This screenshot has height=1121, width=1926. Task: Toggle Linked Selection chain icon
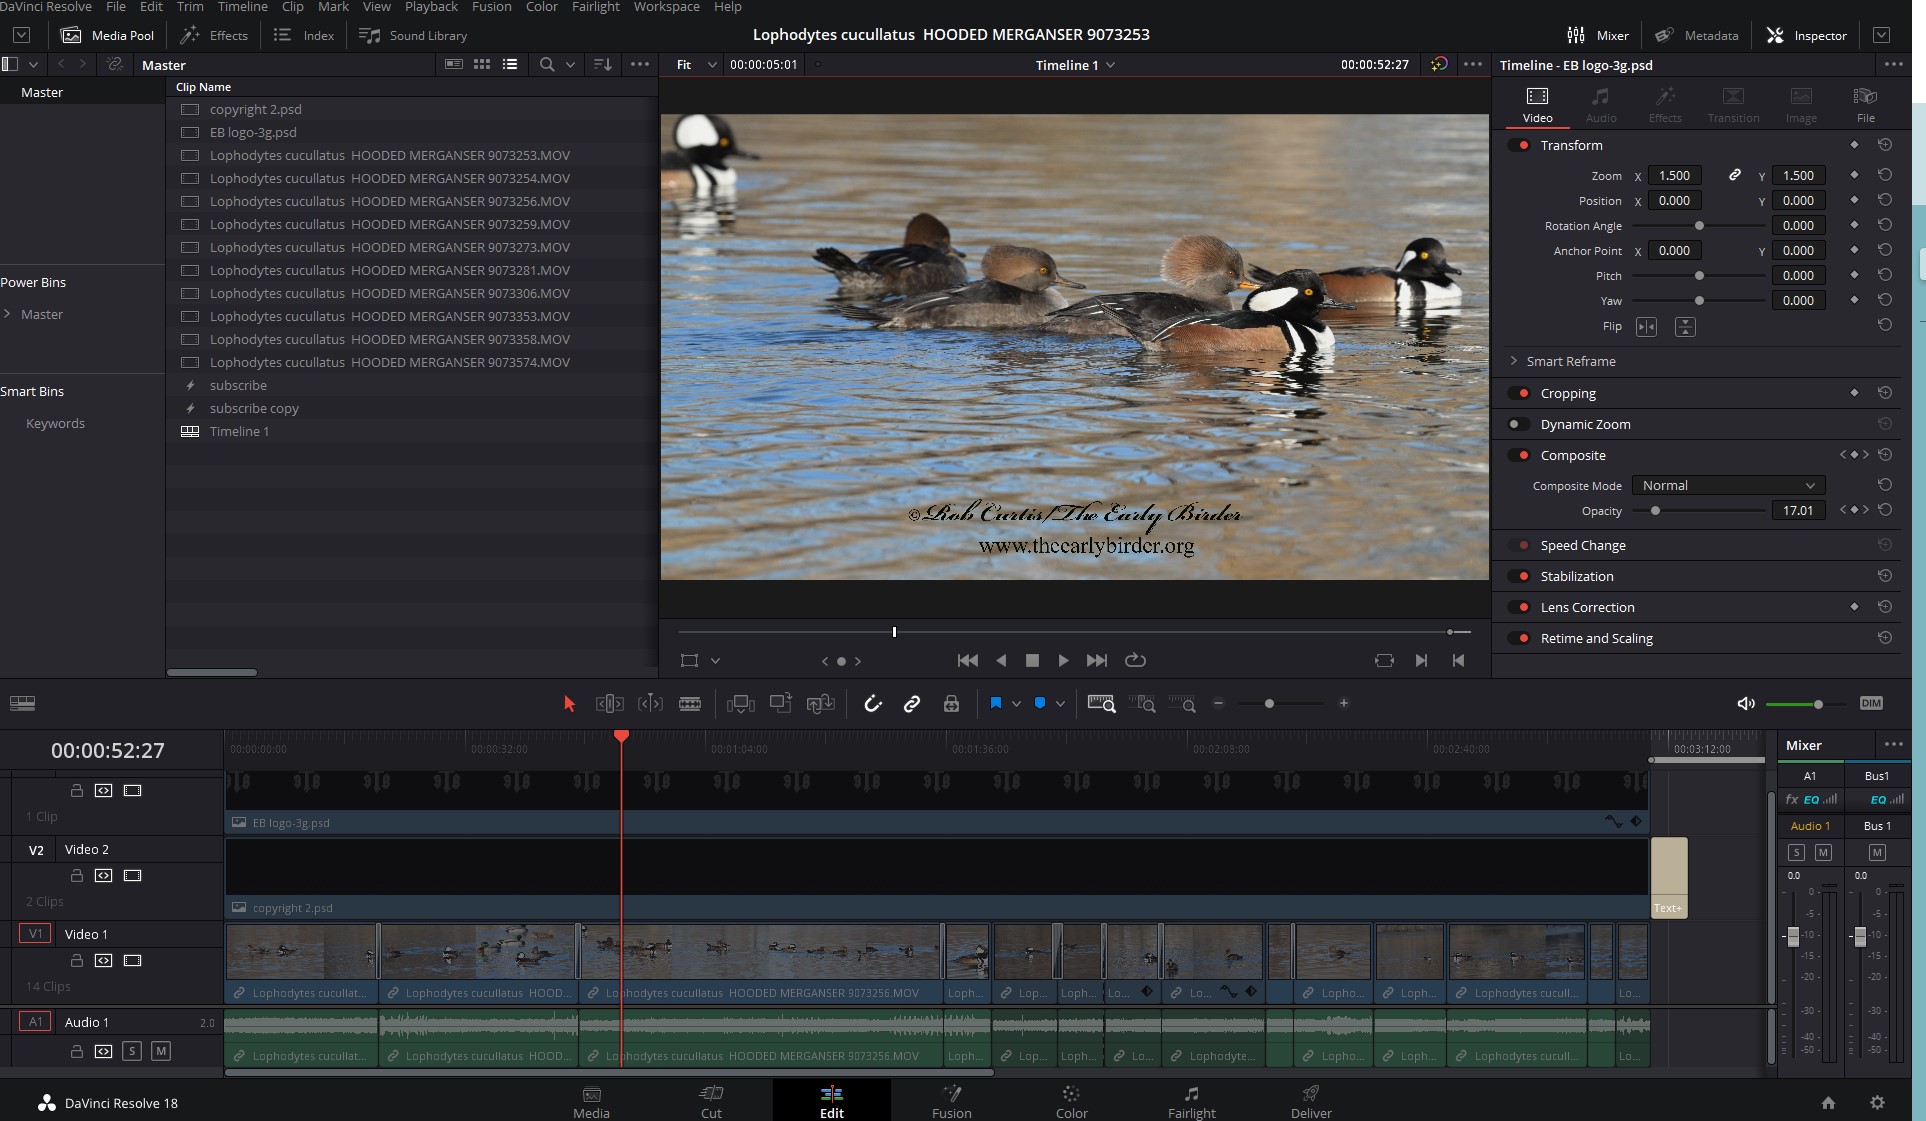tap(912, 704)
